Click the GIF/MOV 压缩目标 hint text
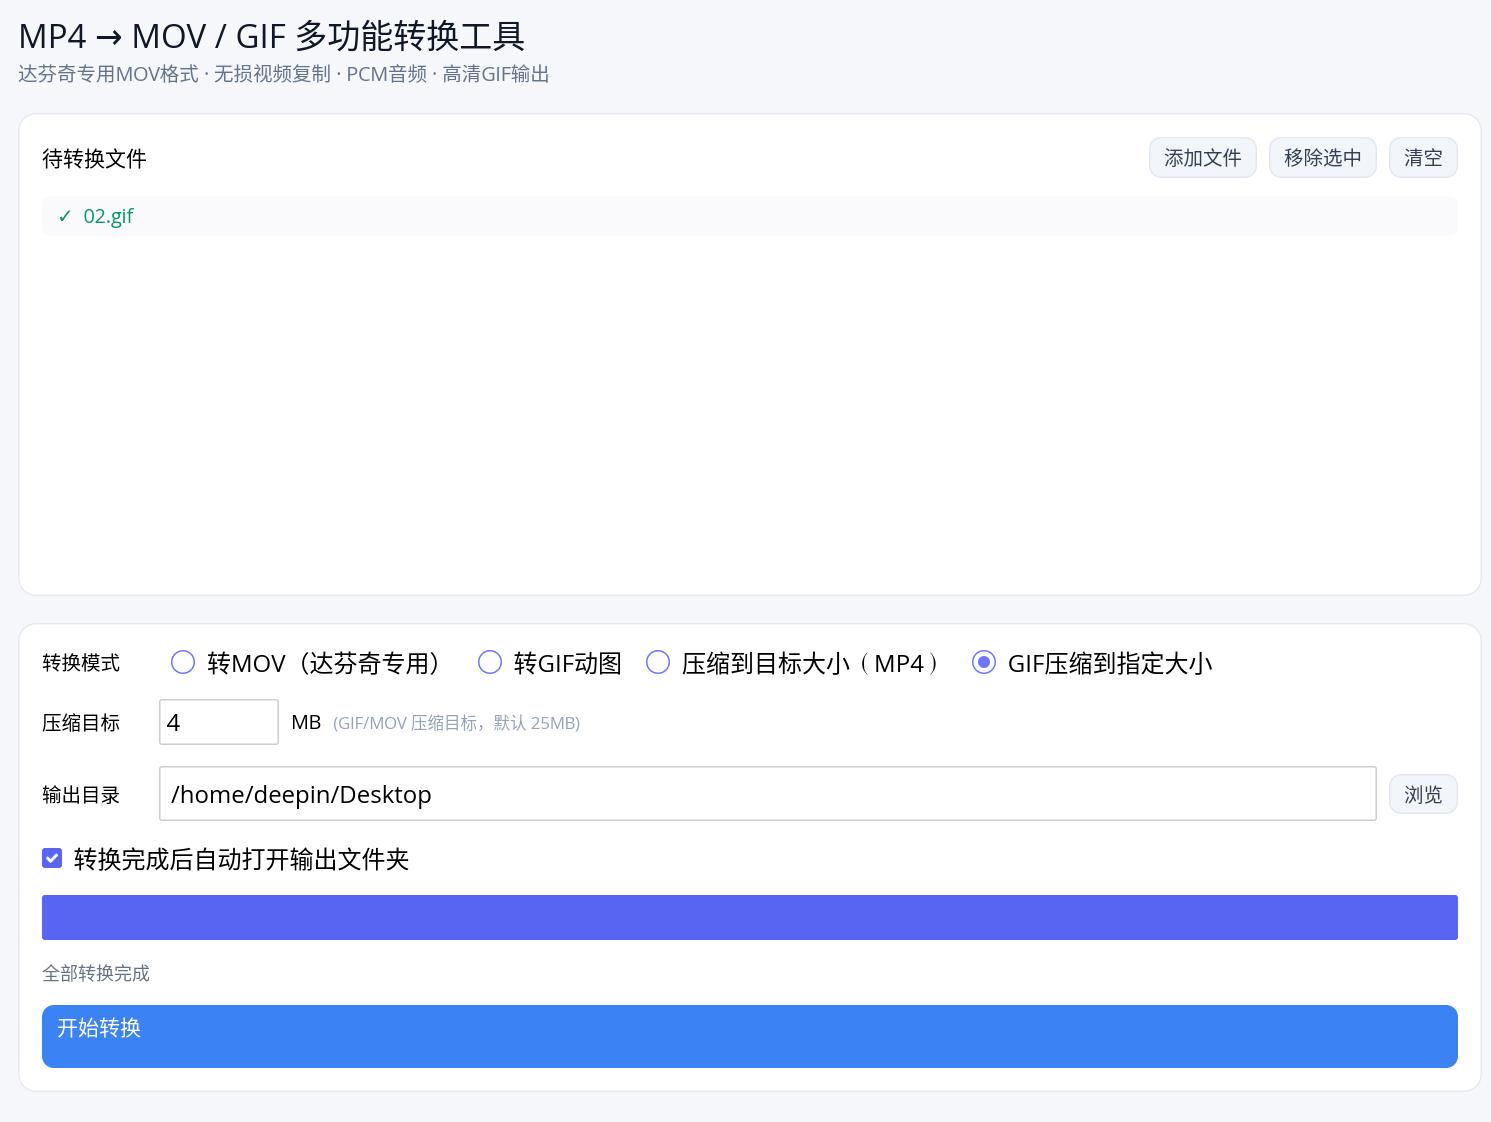This screenshot has width=1491, height=1122. [456, 723]
